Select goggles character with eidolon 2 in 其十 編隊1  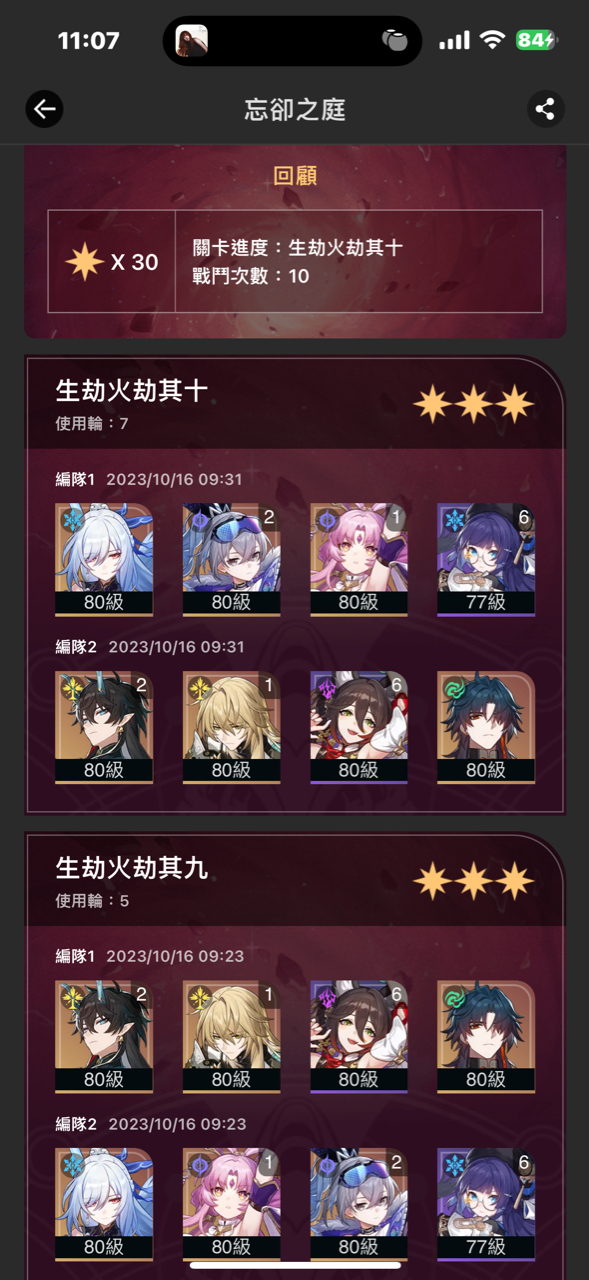coord(231,560)
